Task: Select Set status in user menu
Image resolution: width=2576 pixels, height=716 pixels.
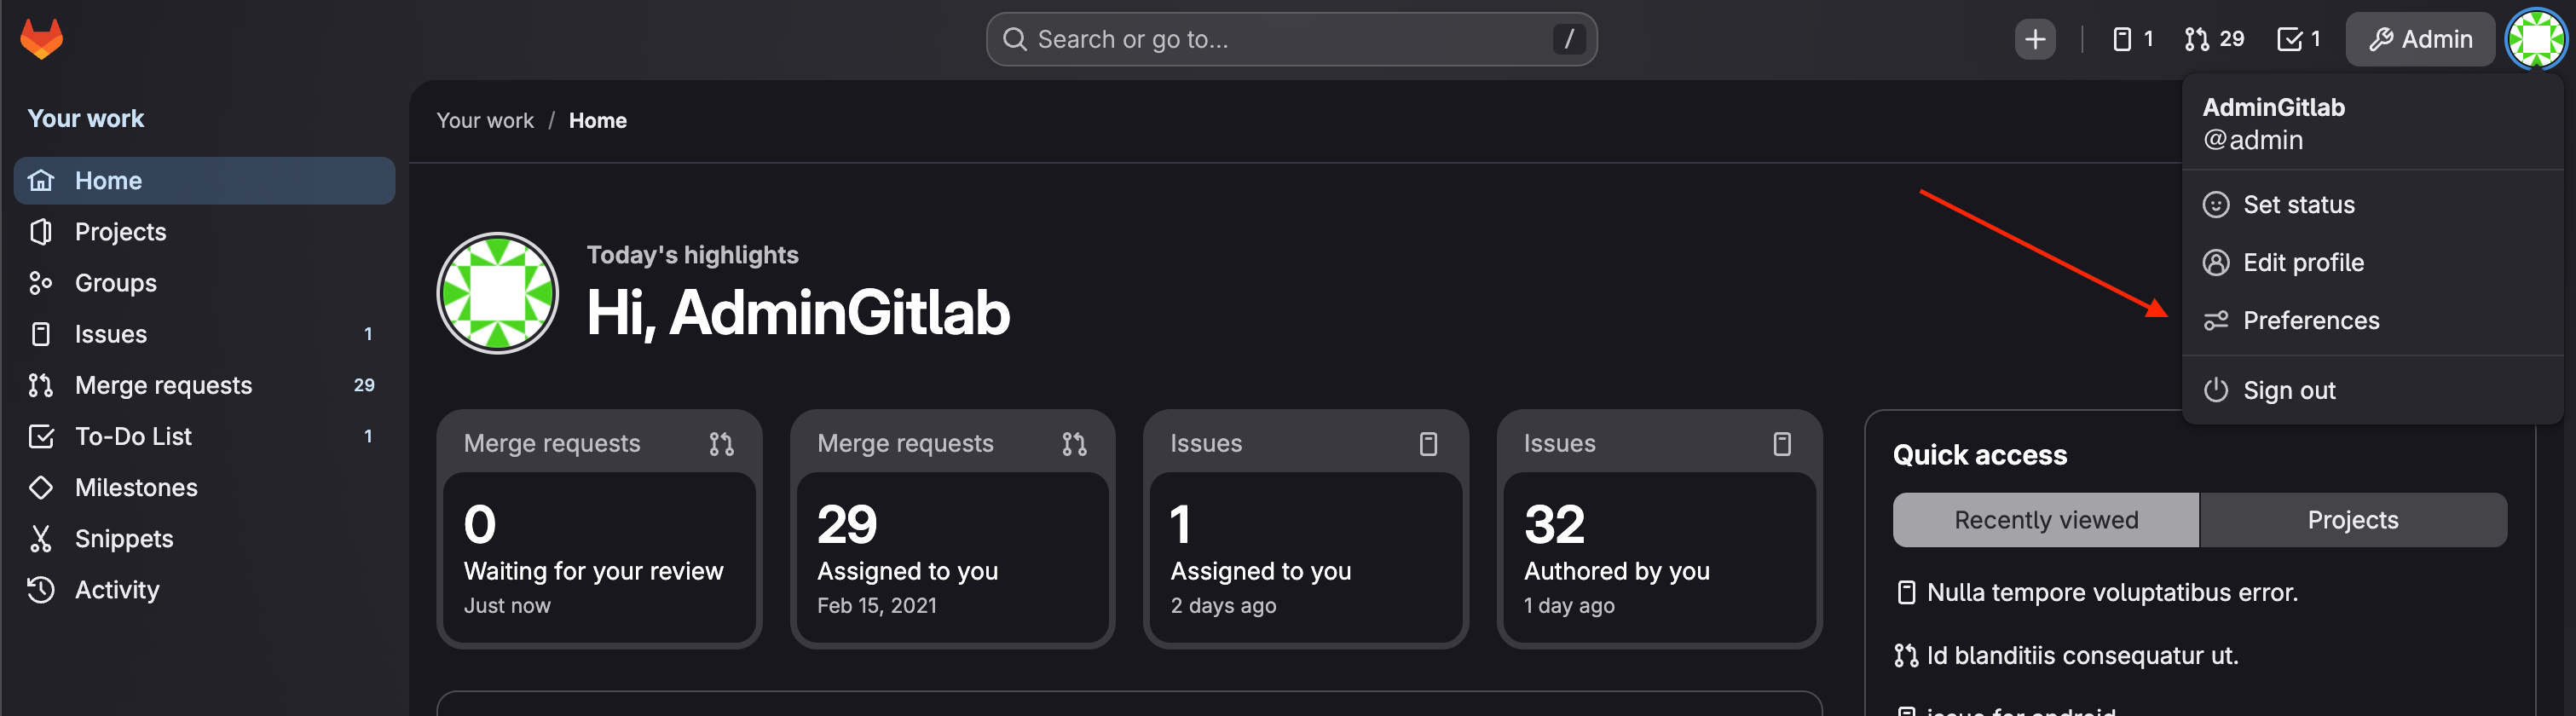Action: tap(2372, 205)
